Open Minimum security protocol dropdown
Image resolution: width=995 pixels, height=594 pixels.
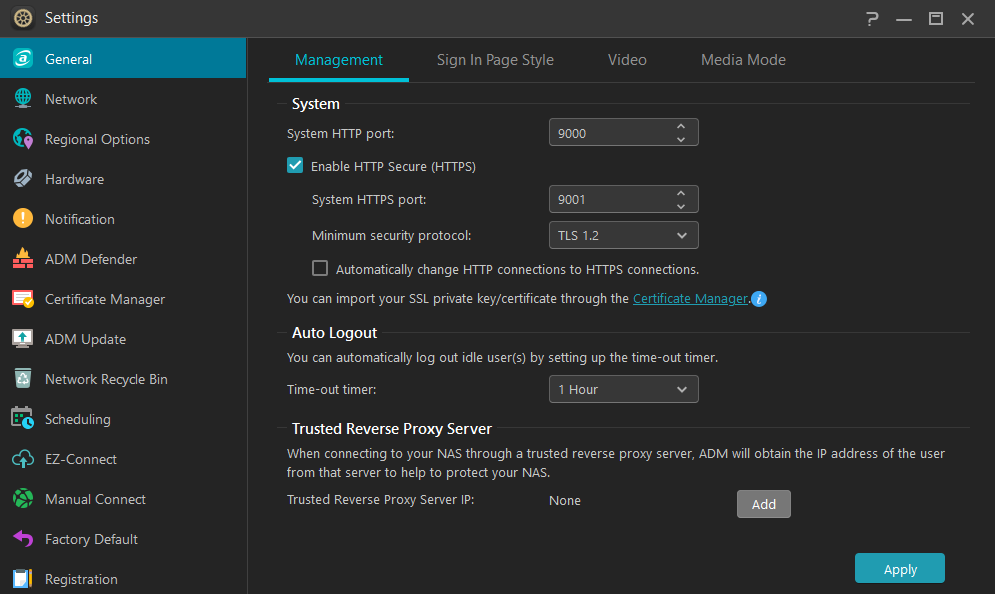tap(623, 235)
